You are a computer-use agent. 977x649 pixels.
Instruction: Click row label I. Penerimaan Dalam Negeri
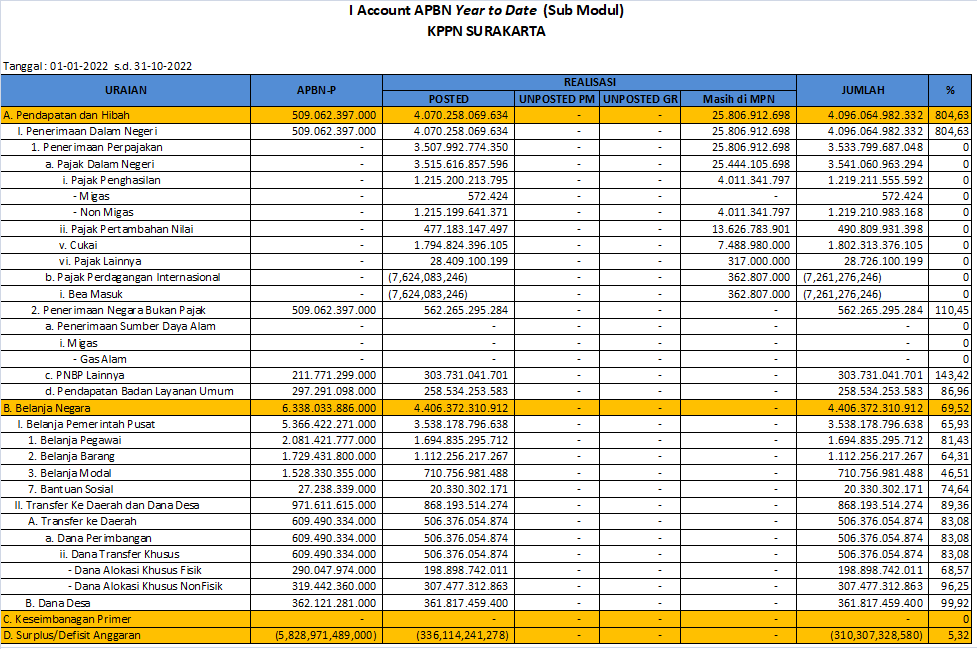tap(87, 131)
